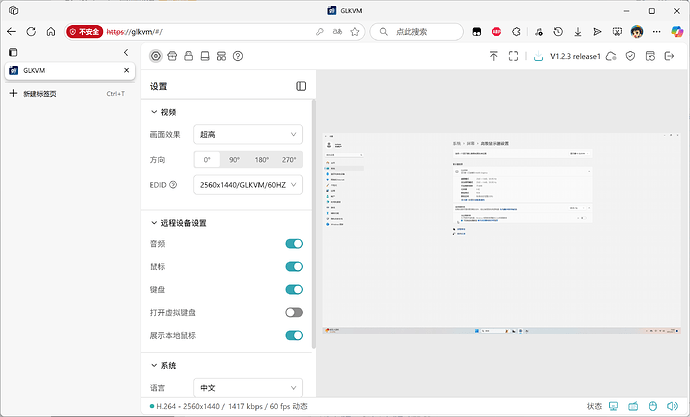Click the shield security icon in toolbar
The image size is (690, 417).
(630, 56)
